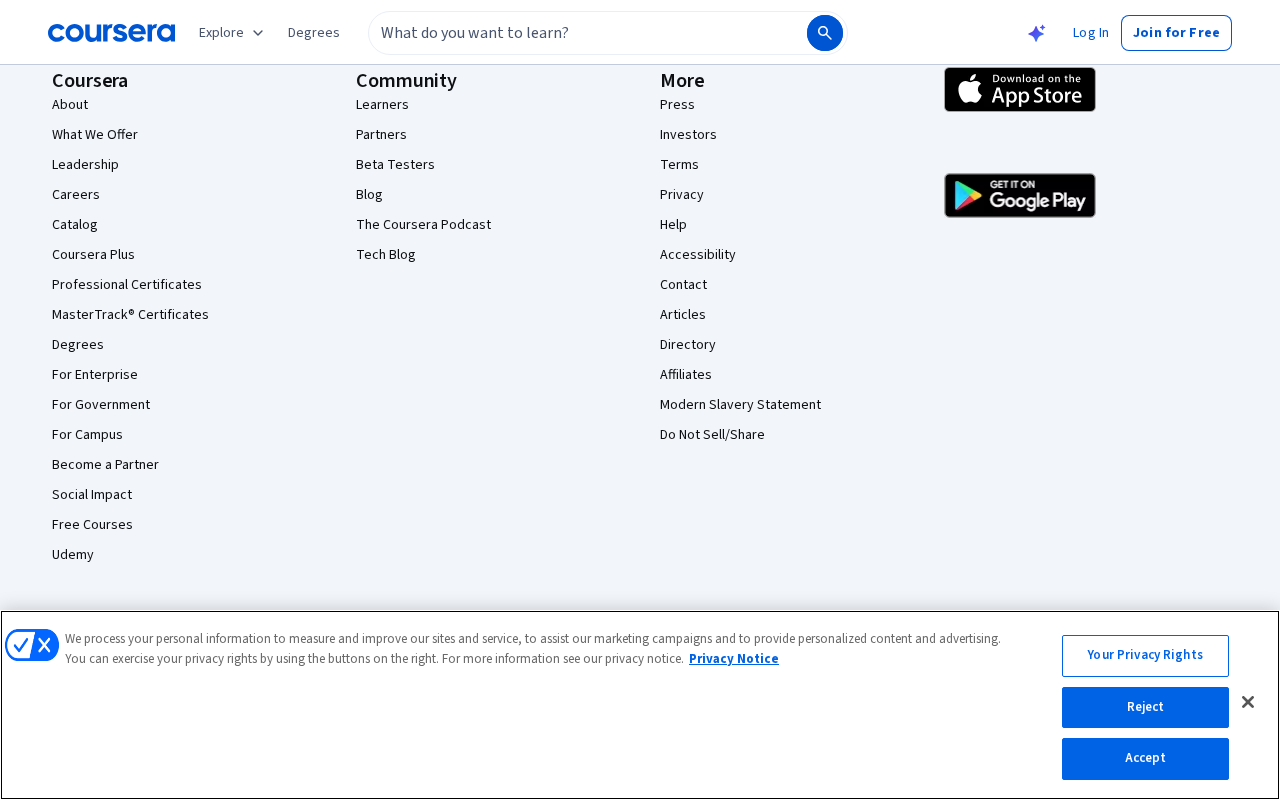Open the Contact link
The width and height of the screenshot is (1280, 800).
(x=683, y=285)
